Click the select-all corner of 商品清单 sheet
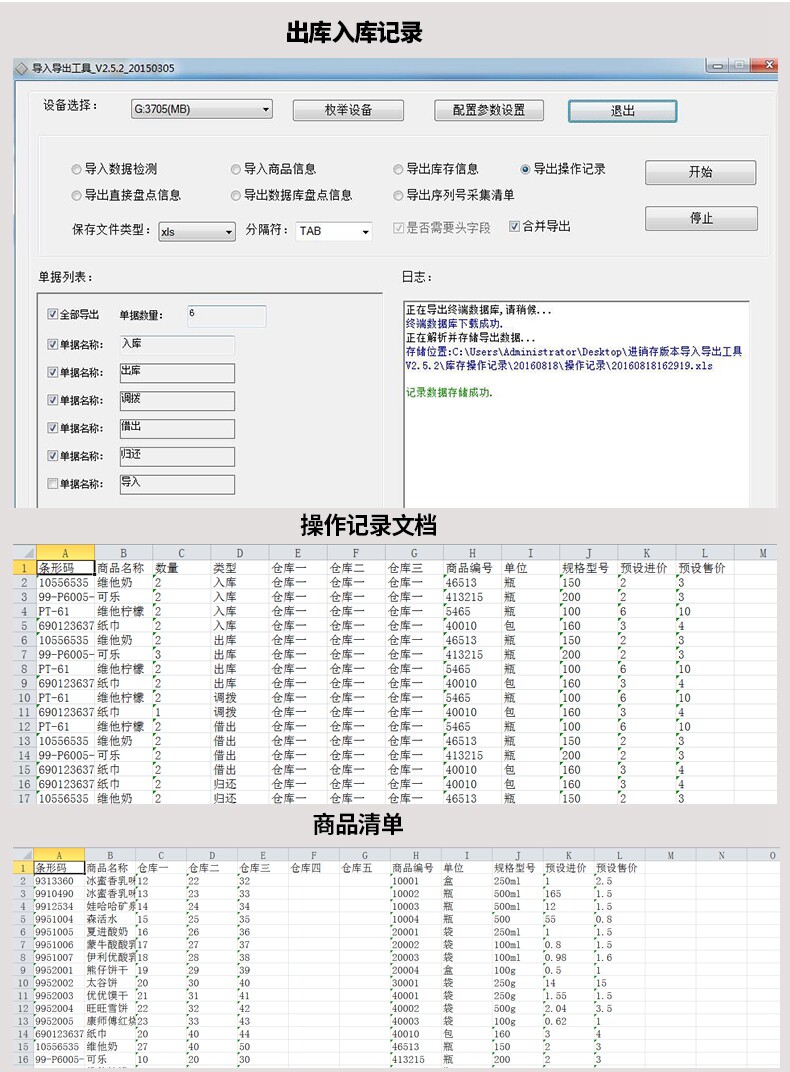The image size is (790, 1072). coord(23,855)
